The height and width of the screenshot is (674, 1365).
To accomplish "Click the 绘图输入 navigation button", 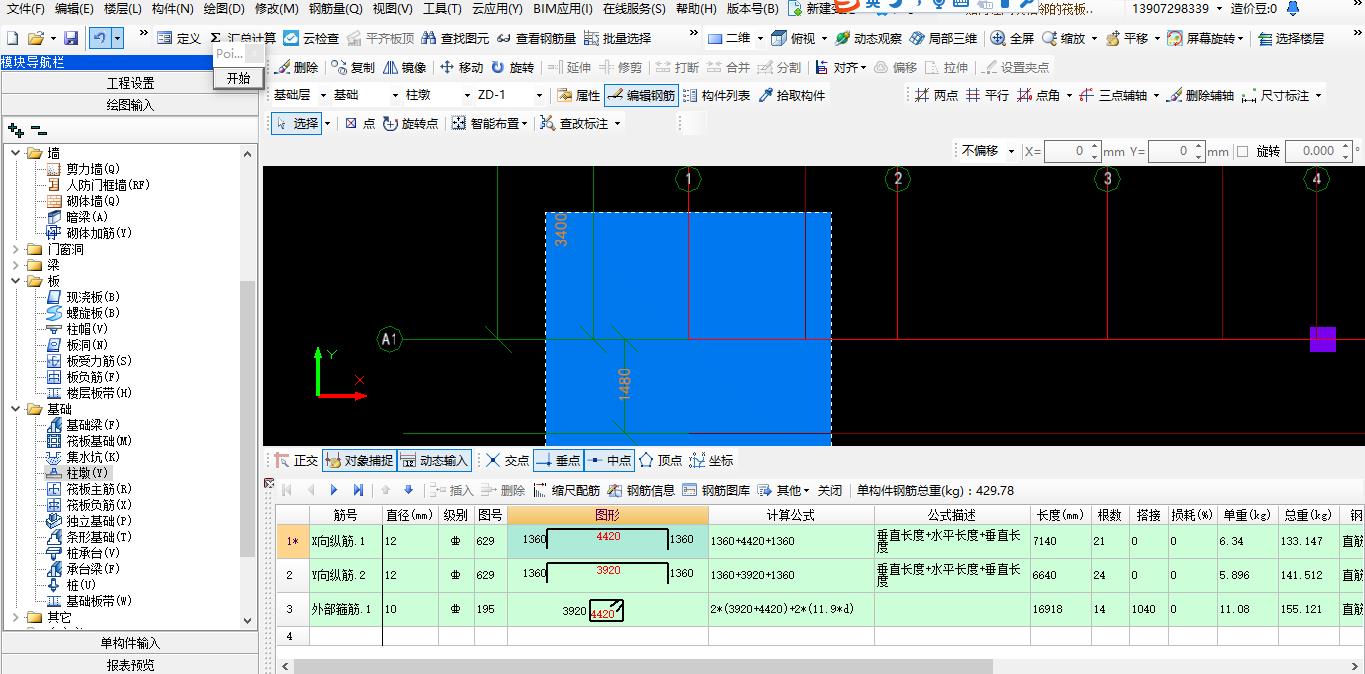I will [130, 105].
